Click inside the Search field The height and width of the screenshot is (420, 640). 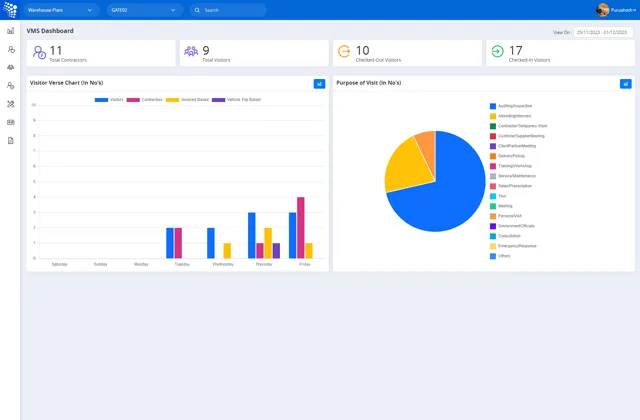pyautogui.click(x=228, y=10)
